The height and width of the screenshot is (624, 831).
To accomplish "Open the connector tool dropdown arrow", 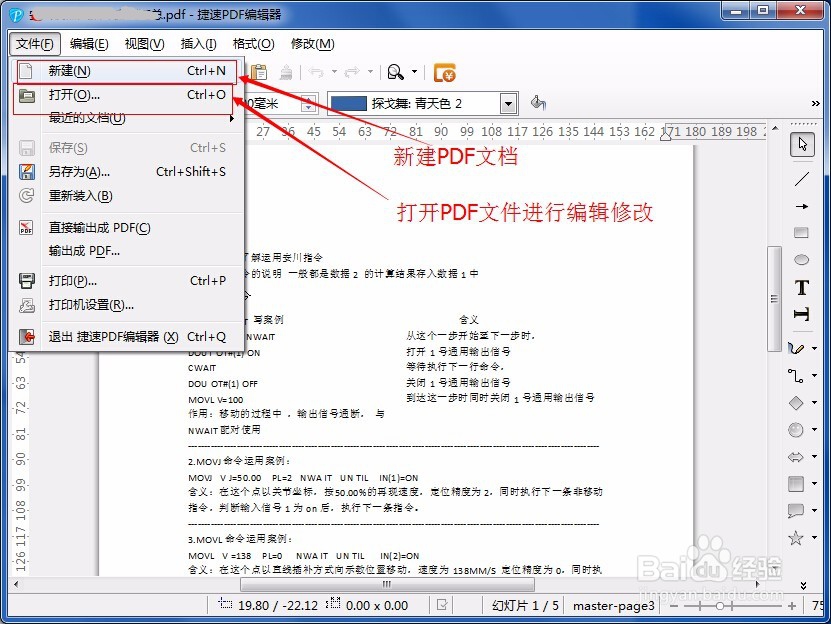I will click(x=815, y=375).
